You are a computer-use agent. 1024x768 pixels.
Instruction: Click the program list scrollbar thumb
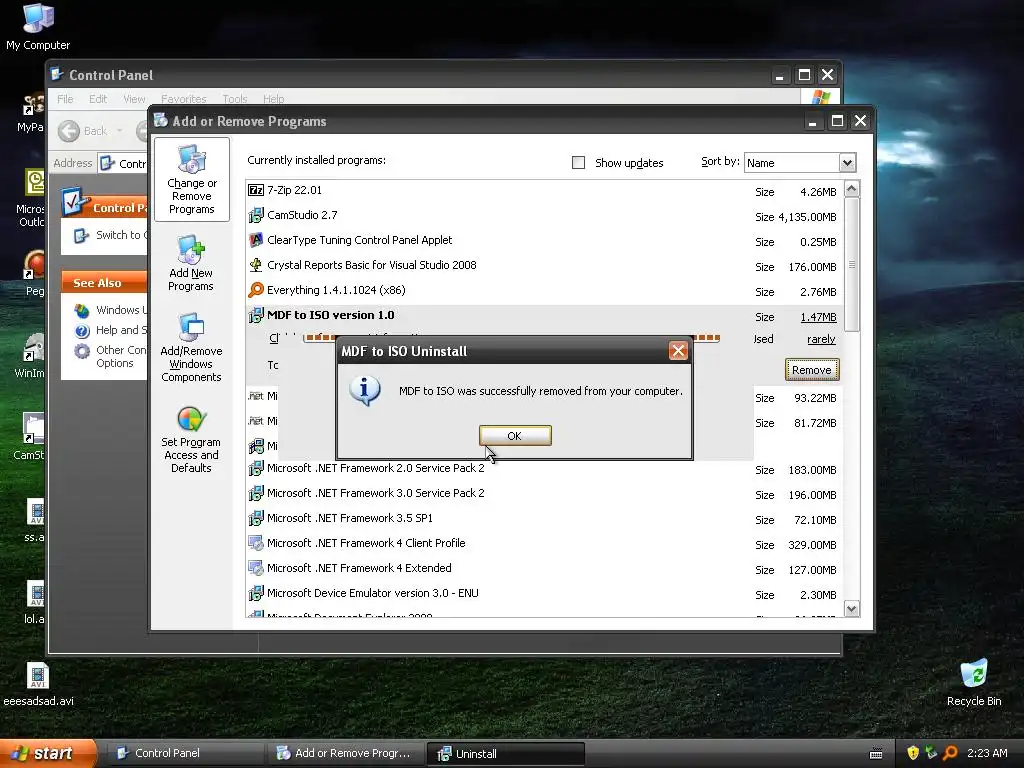pyautogui.click(x=852, y=264)
